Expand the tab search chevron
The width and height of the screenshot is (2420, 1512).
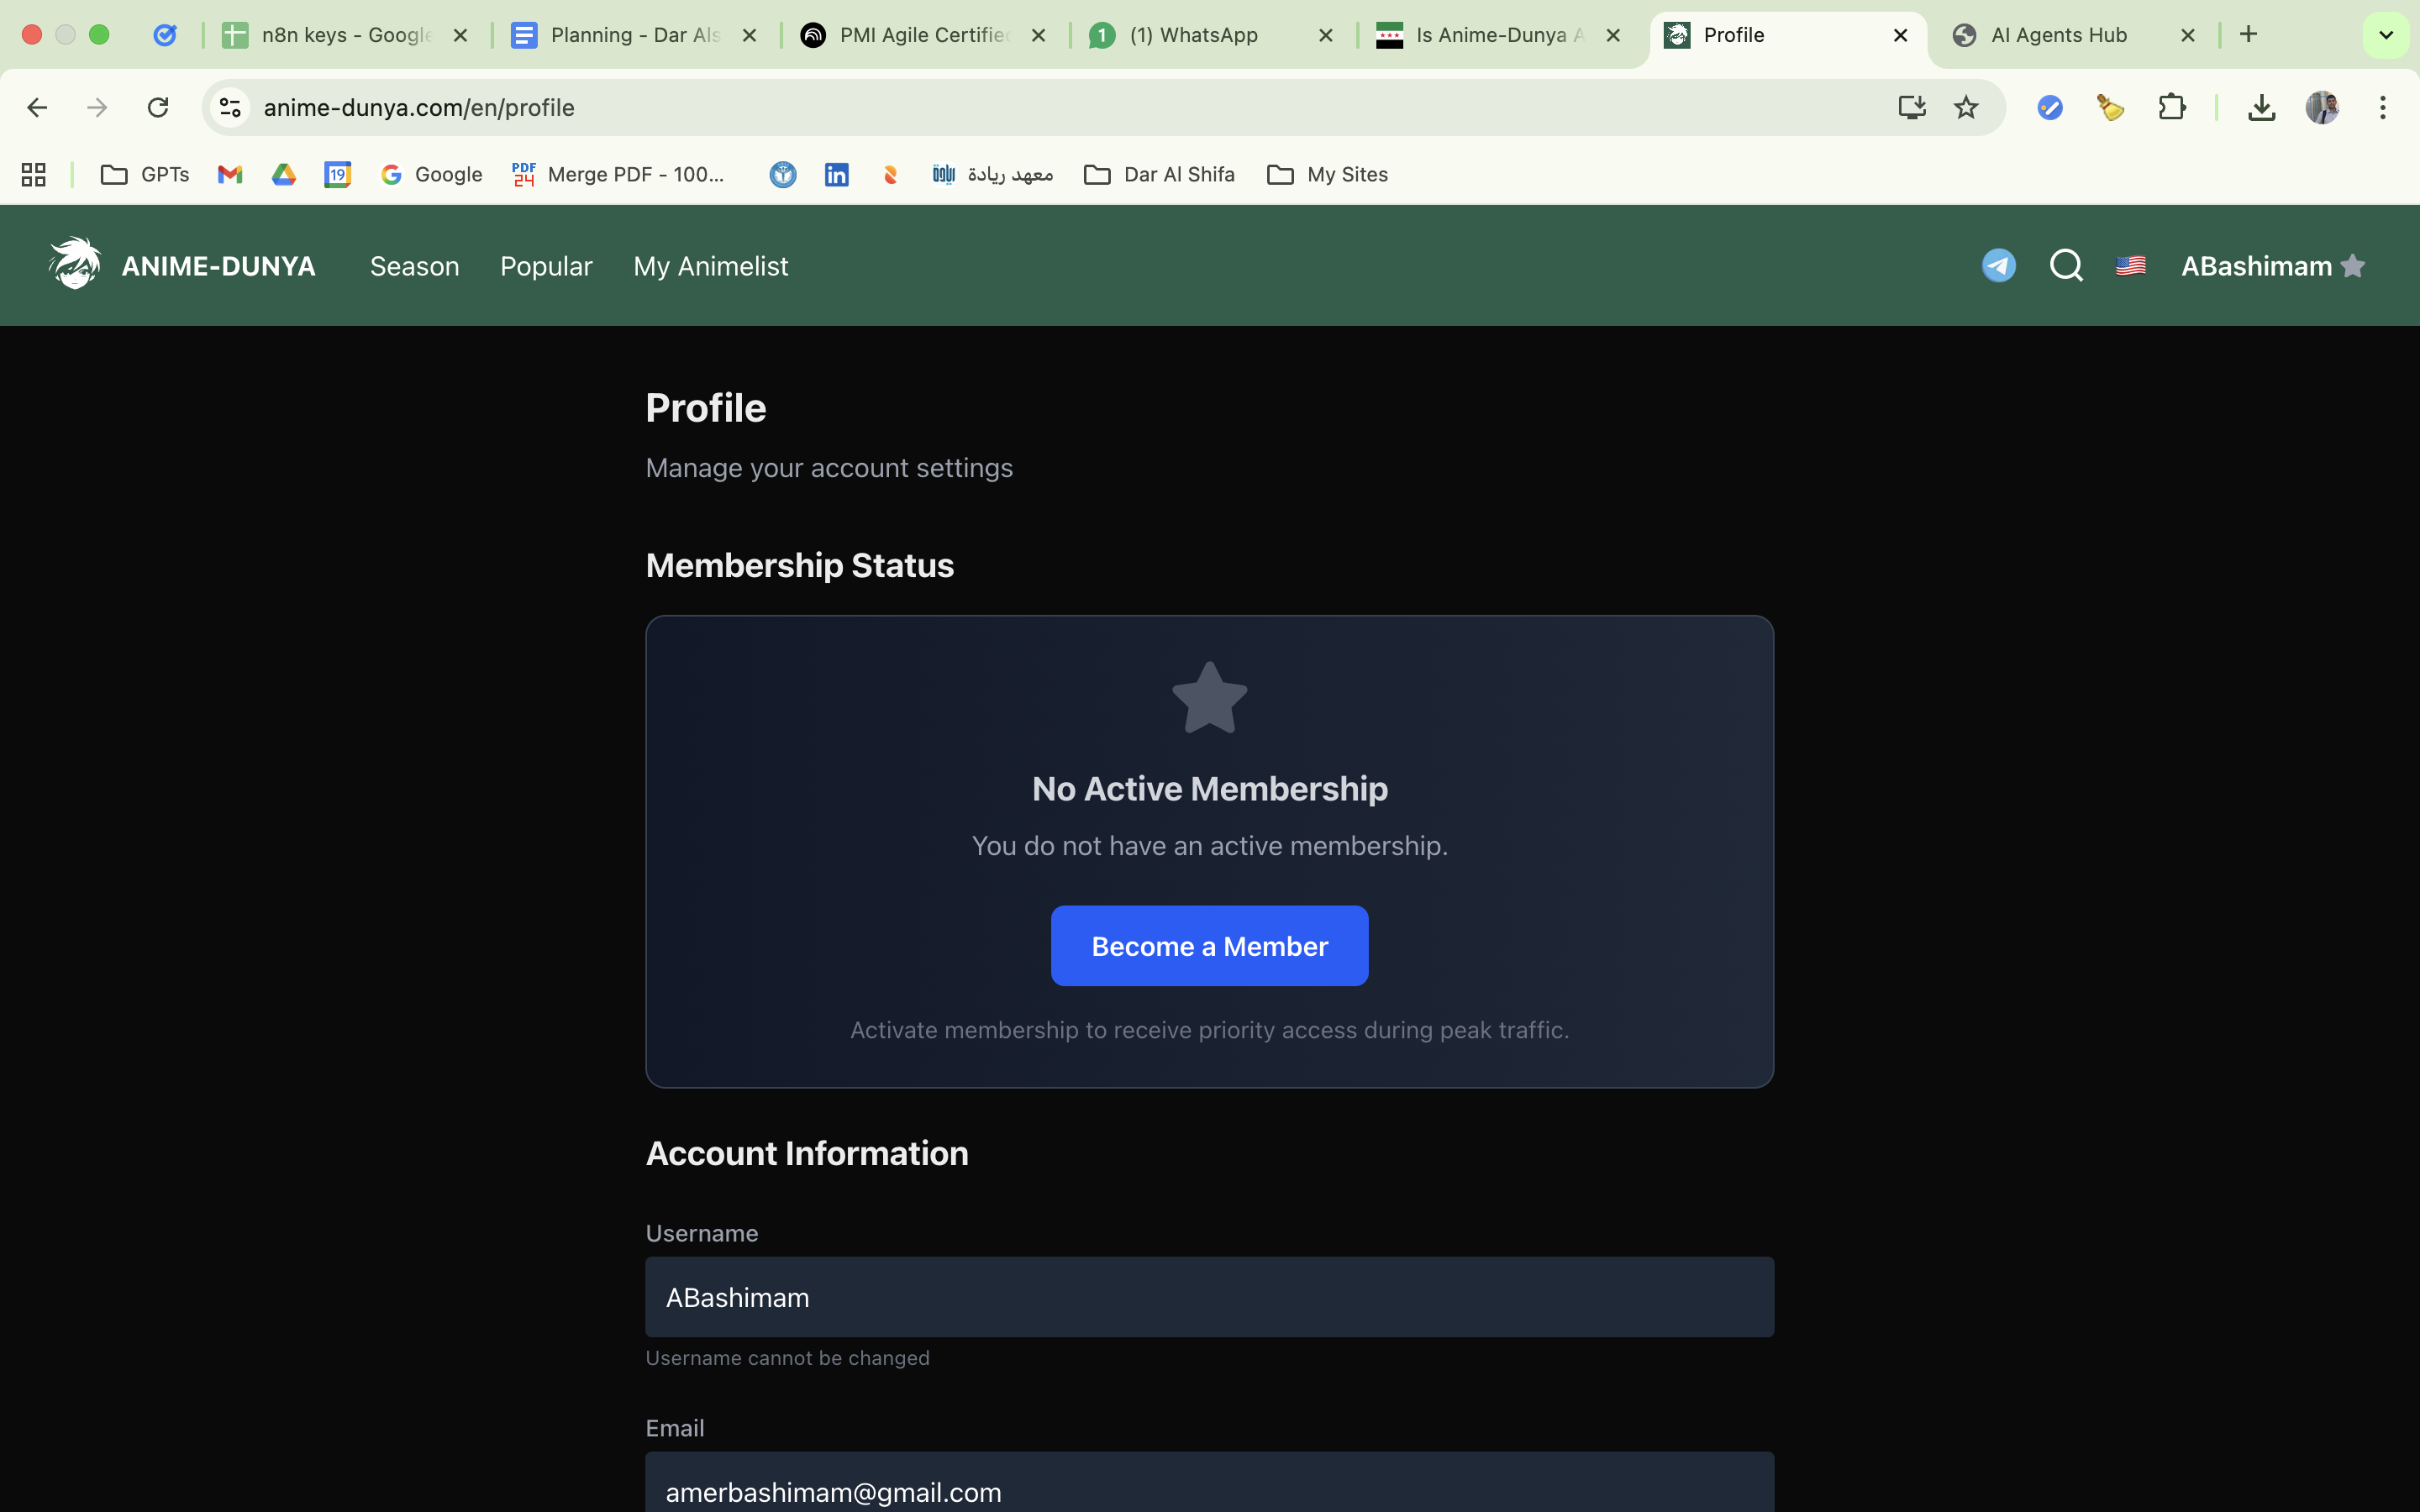click(2385, 35)
